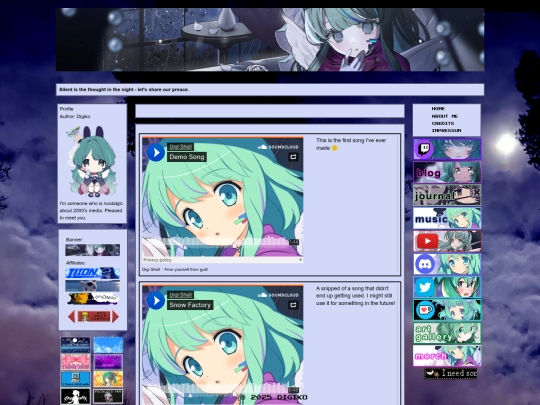
Task: Open SoundCloud logo on Snow Factory player
Action: tap(278, 295)
